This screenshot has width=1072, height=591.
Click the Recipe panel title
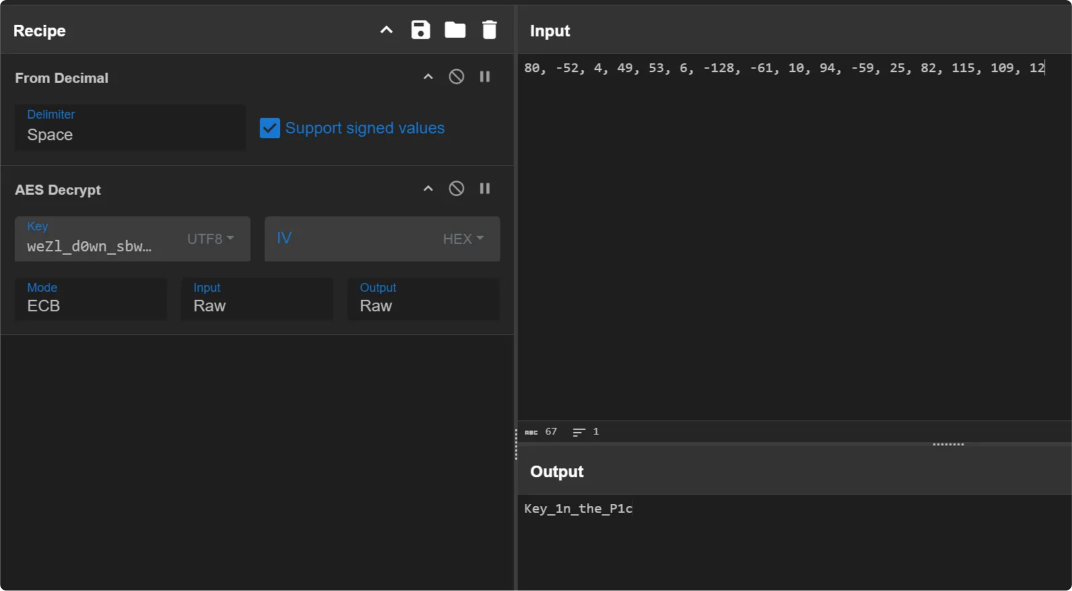(x=40, y=31)
